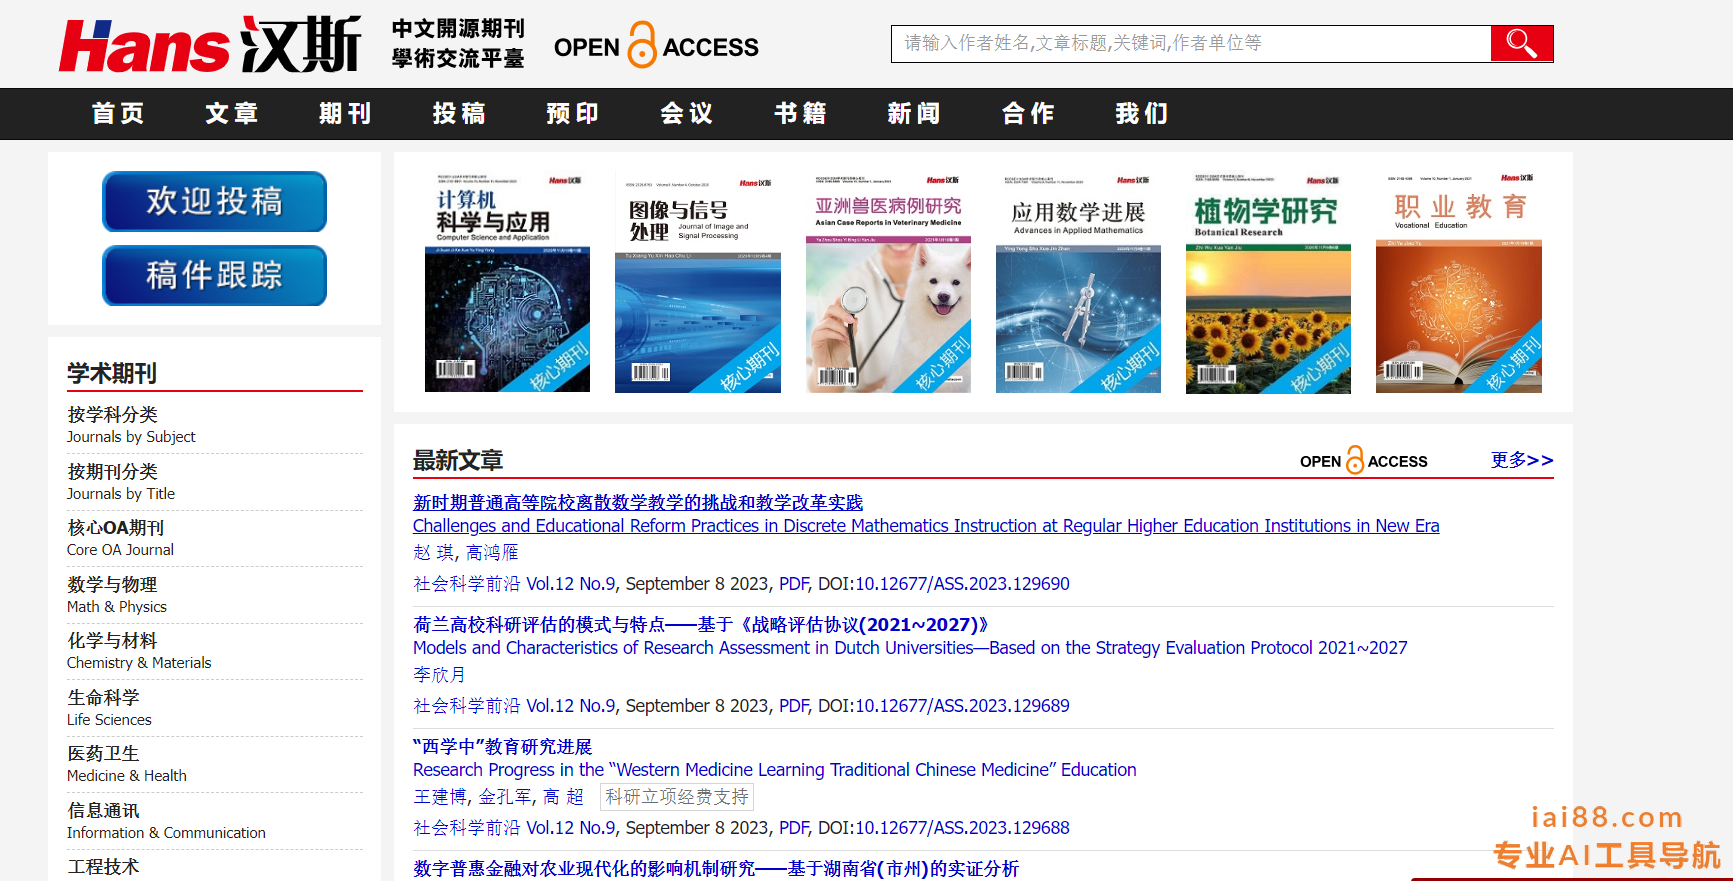The image size is (1733, 881).
Task: Click the red search magnifier button
Action: click(x=1521, y=43)
